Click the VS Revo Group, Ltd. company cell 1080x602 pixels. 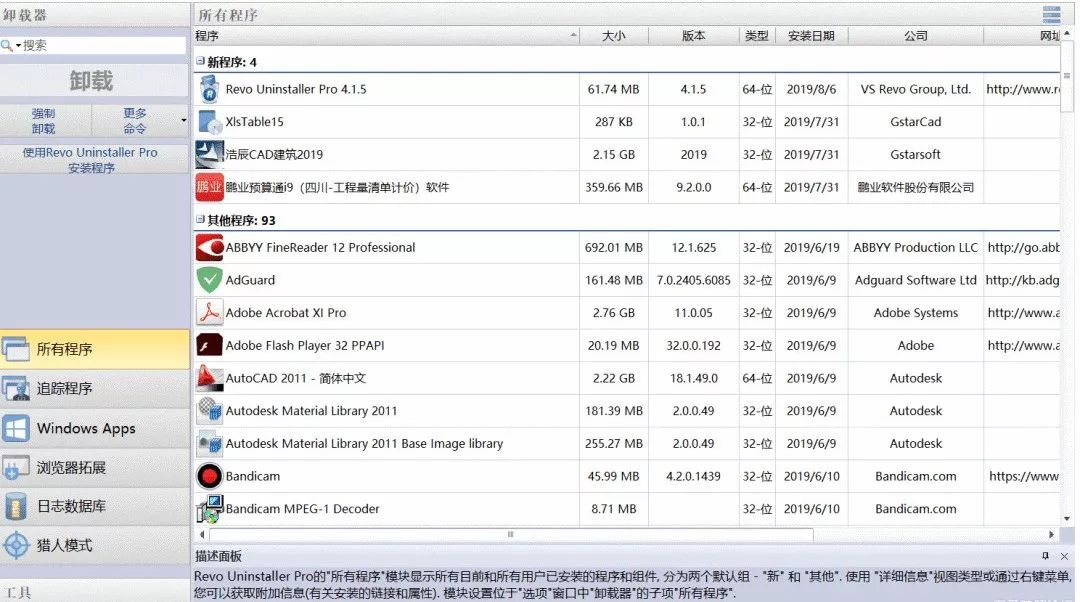(915, 90)
